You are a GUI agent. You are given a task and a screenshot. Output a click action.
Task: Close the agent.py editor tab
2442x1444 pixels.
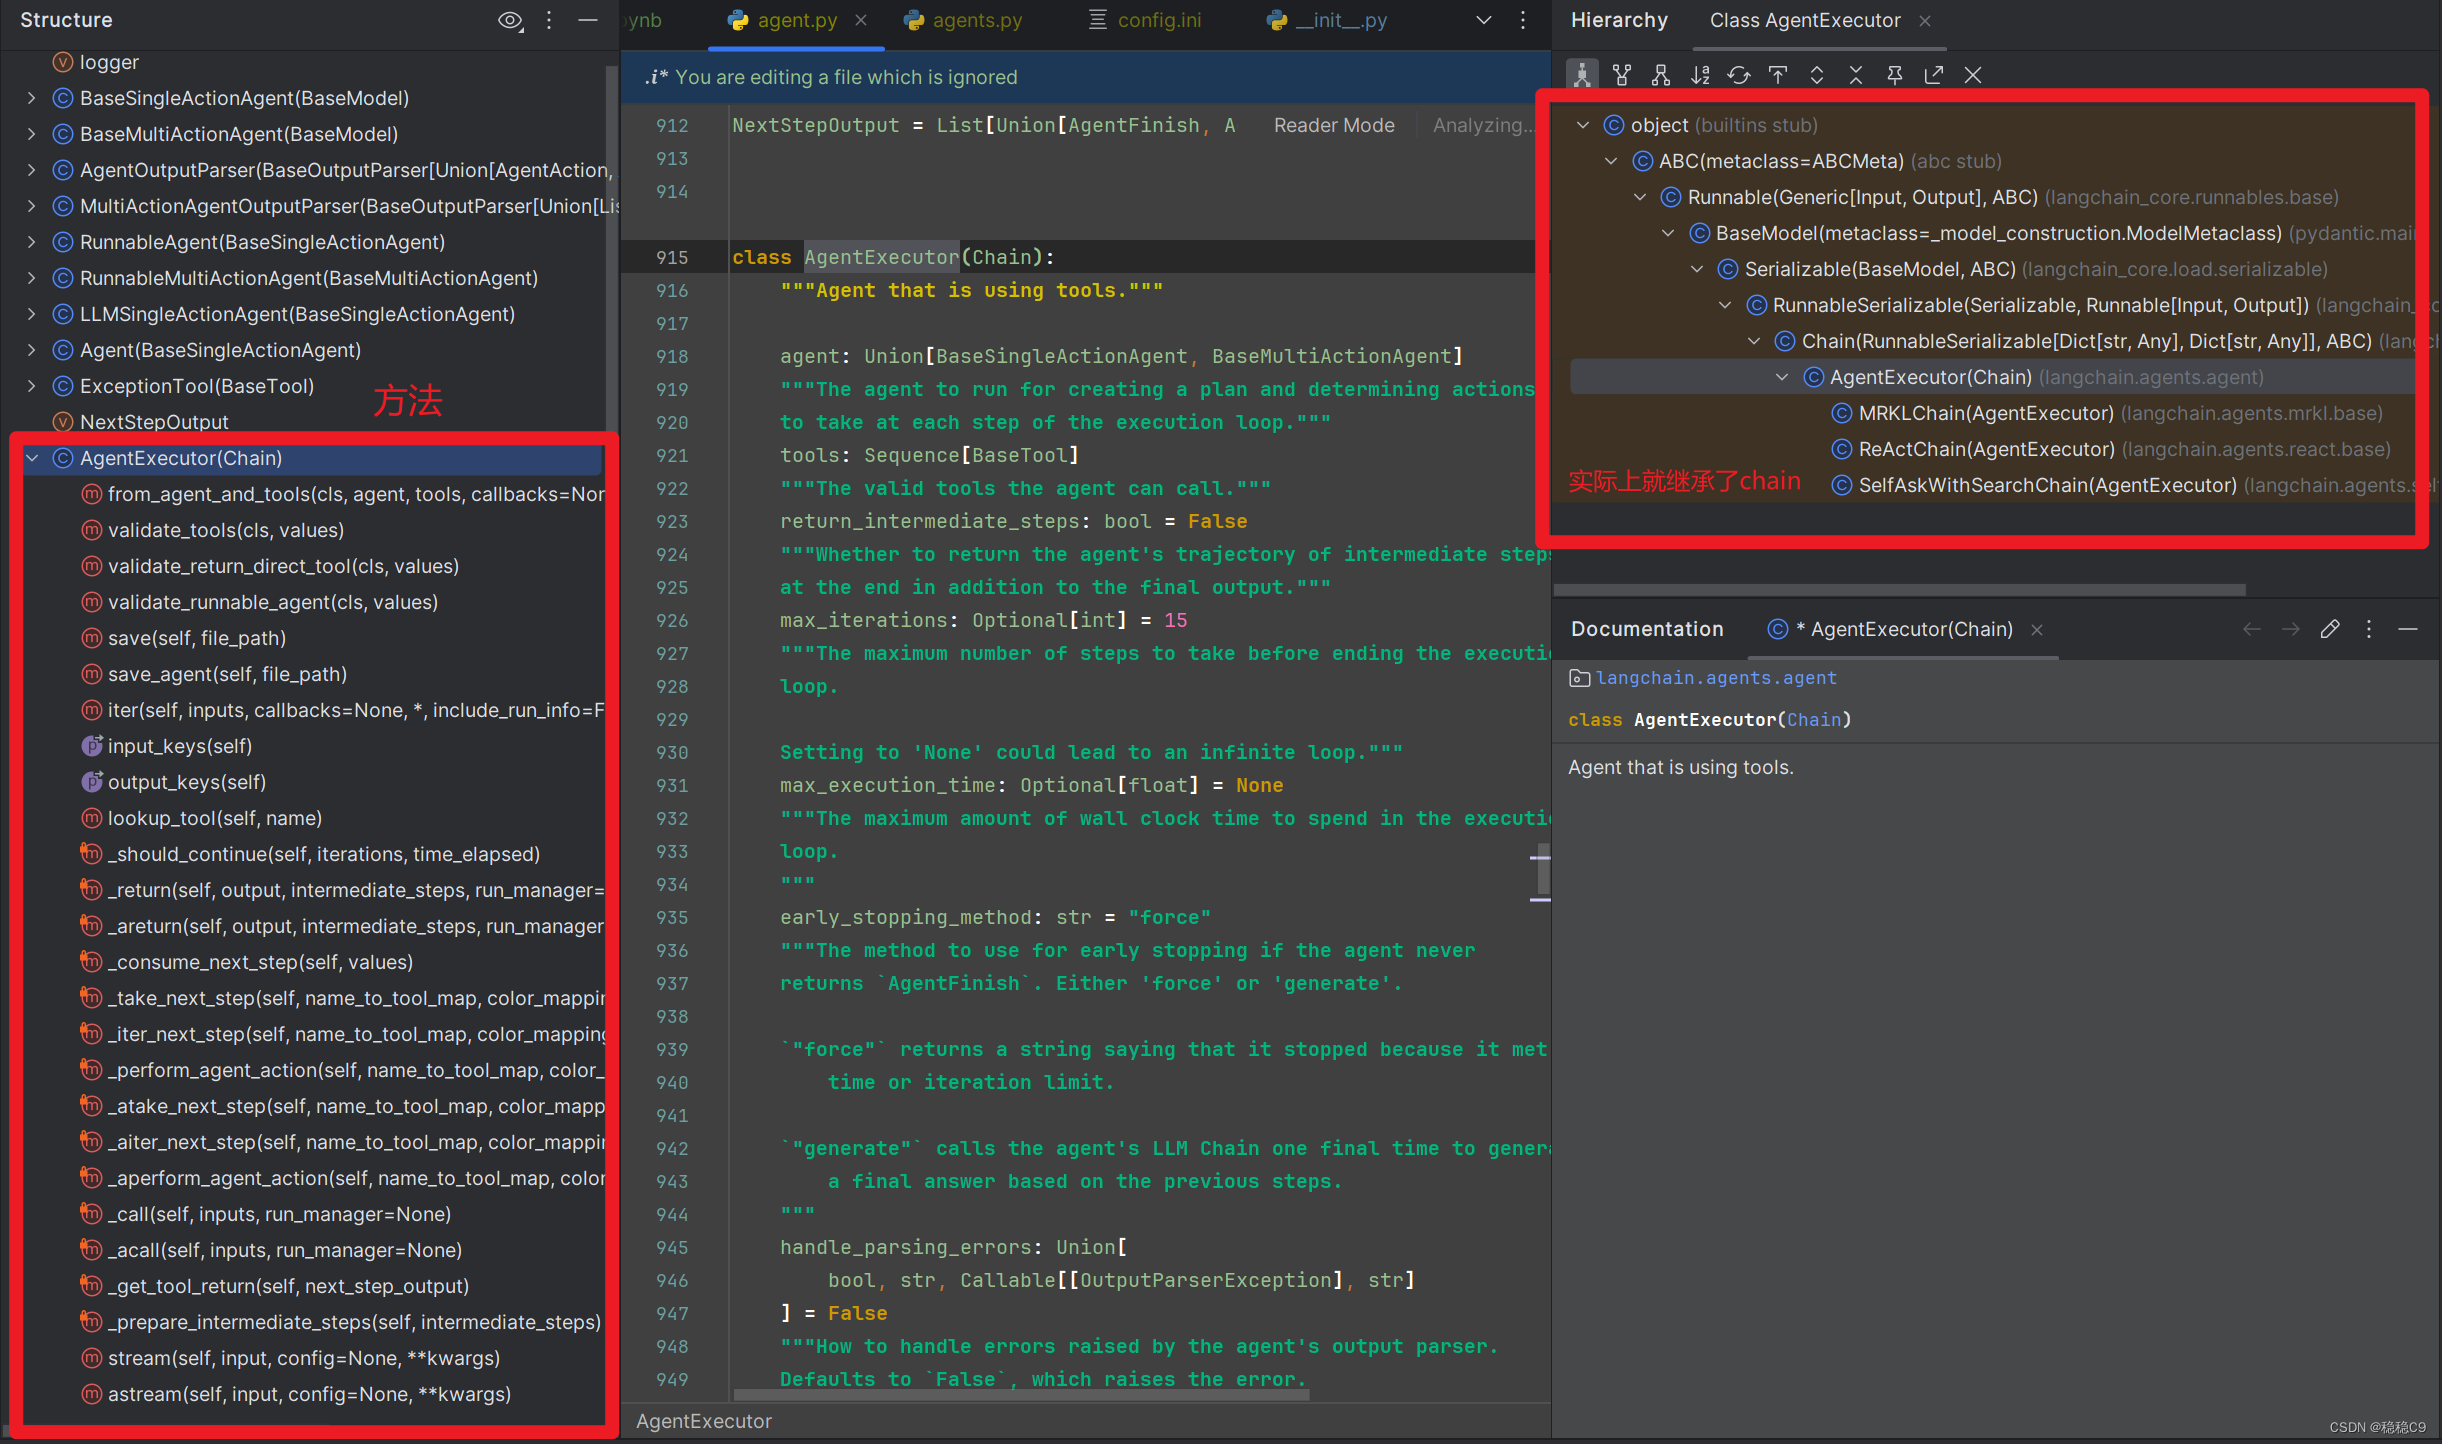[861, 20]
